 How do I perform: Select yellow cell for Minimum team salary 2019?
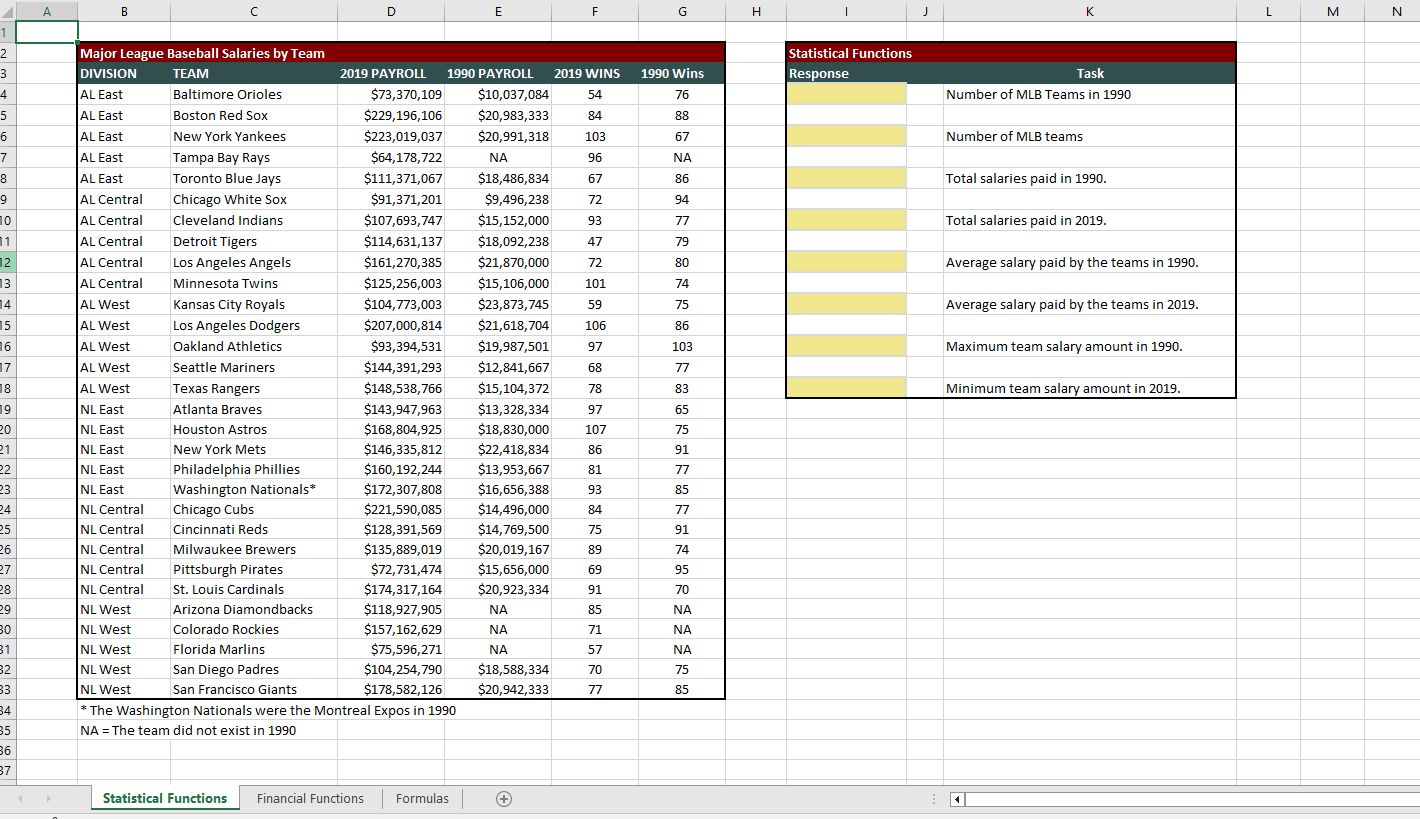846,387
